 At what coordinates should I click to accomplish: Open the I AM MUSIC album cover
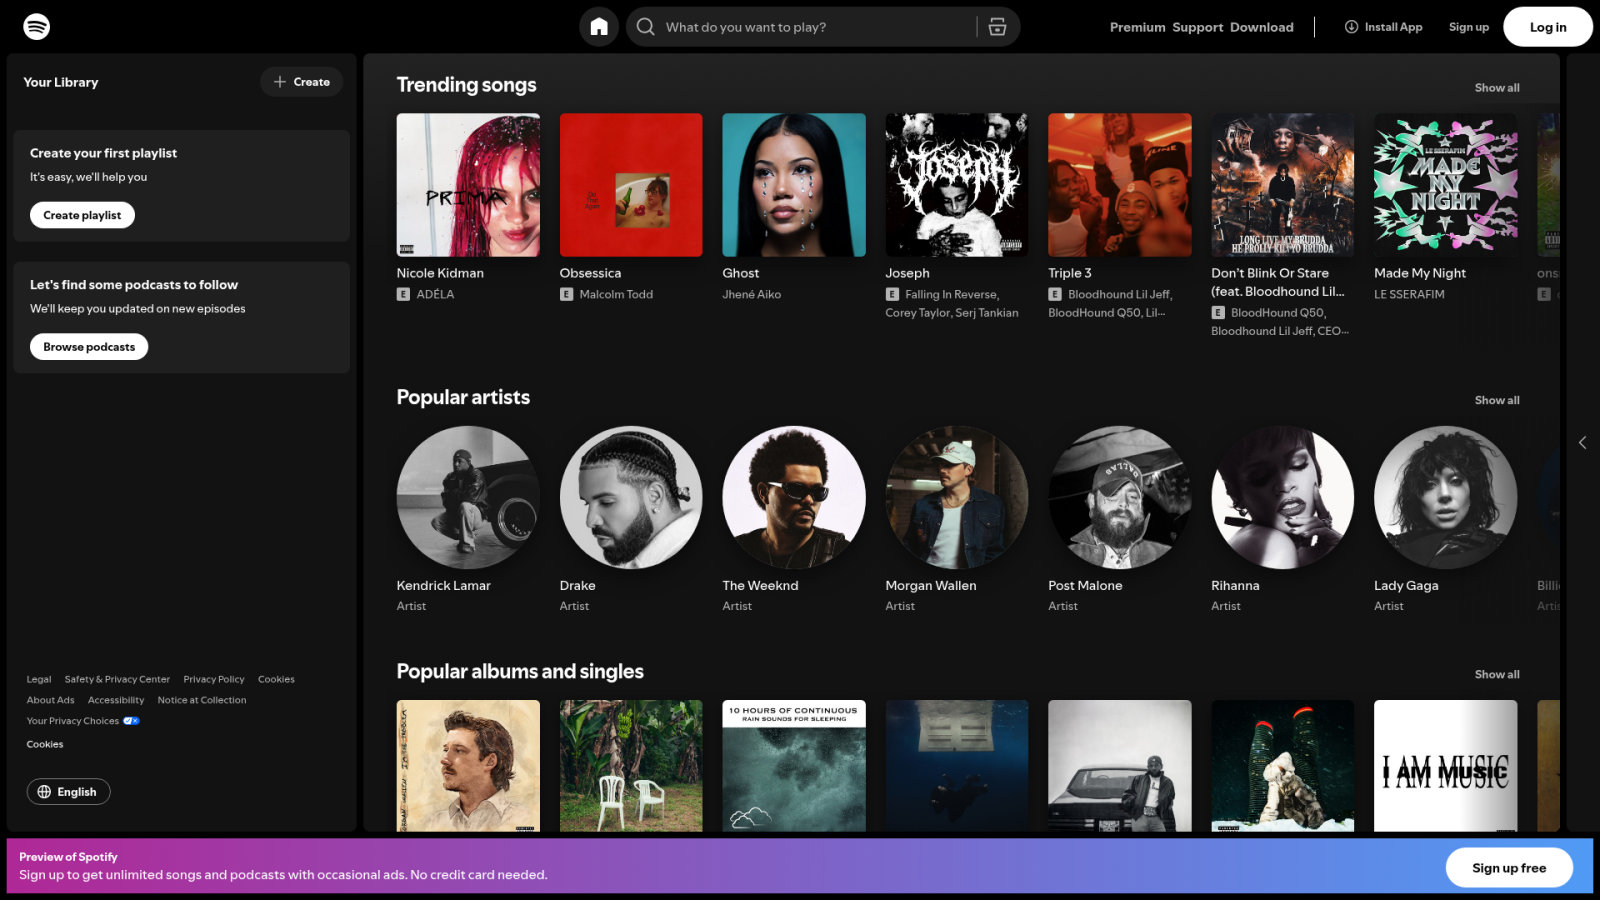1446,766
